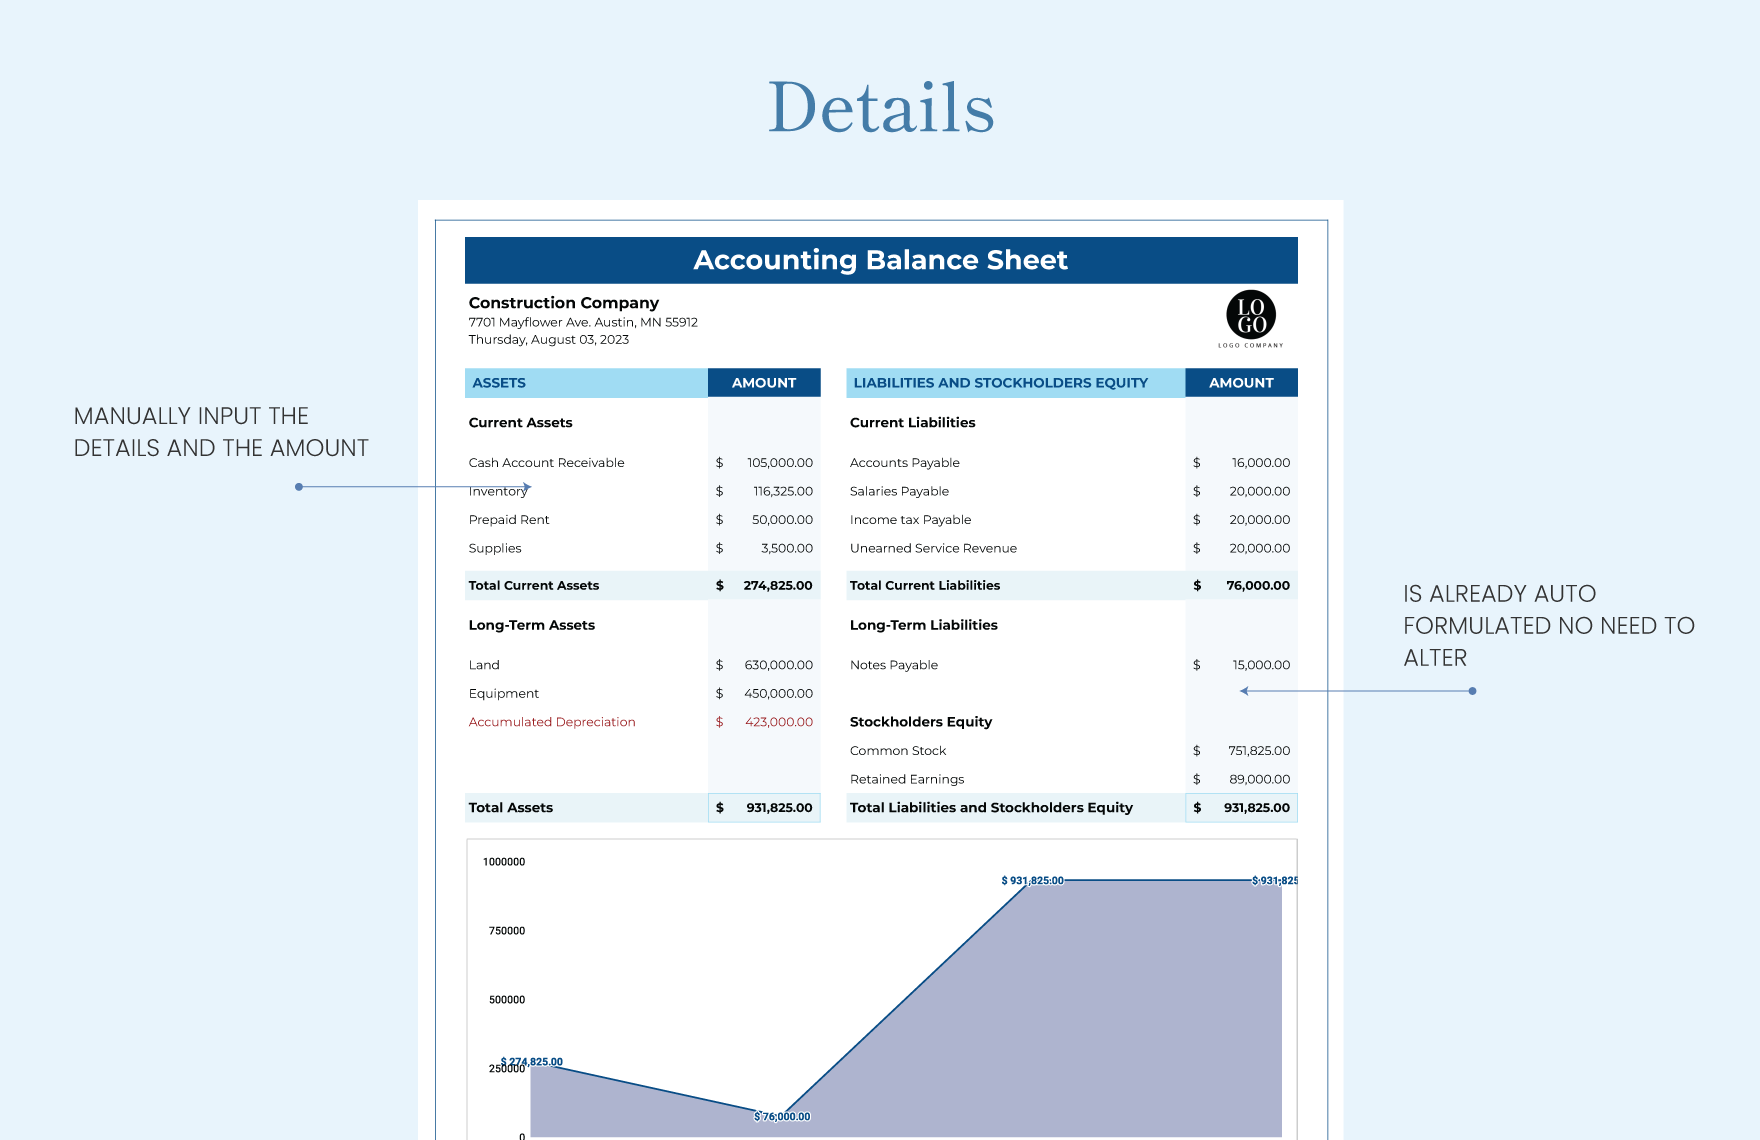The width and height of the screenshot is (1760, 1140).
Task: Click the Income tax Payable label
Action: 911,520
